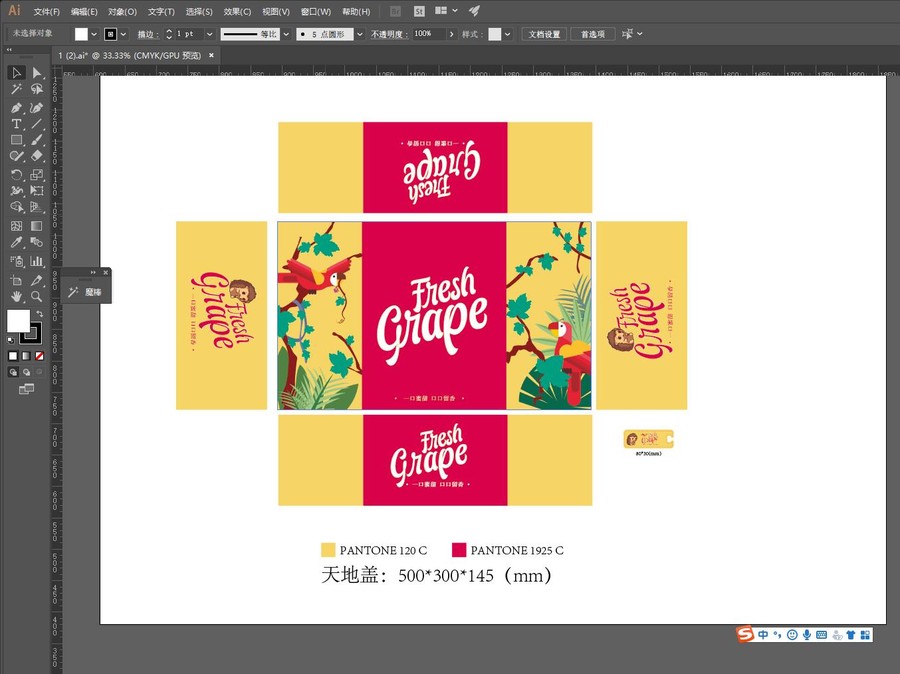This screenshot has height=674, width=900.
Task: Reset to default fill and stroke
Action: [10, 340]
